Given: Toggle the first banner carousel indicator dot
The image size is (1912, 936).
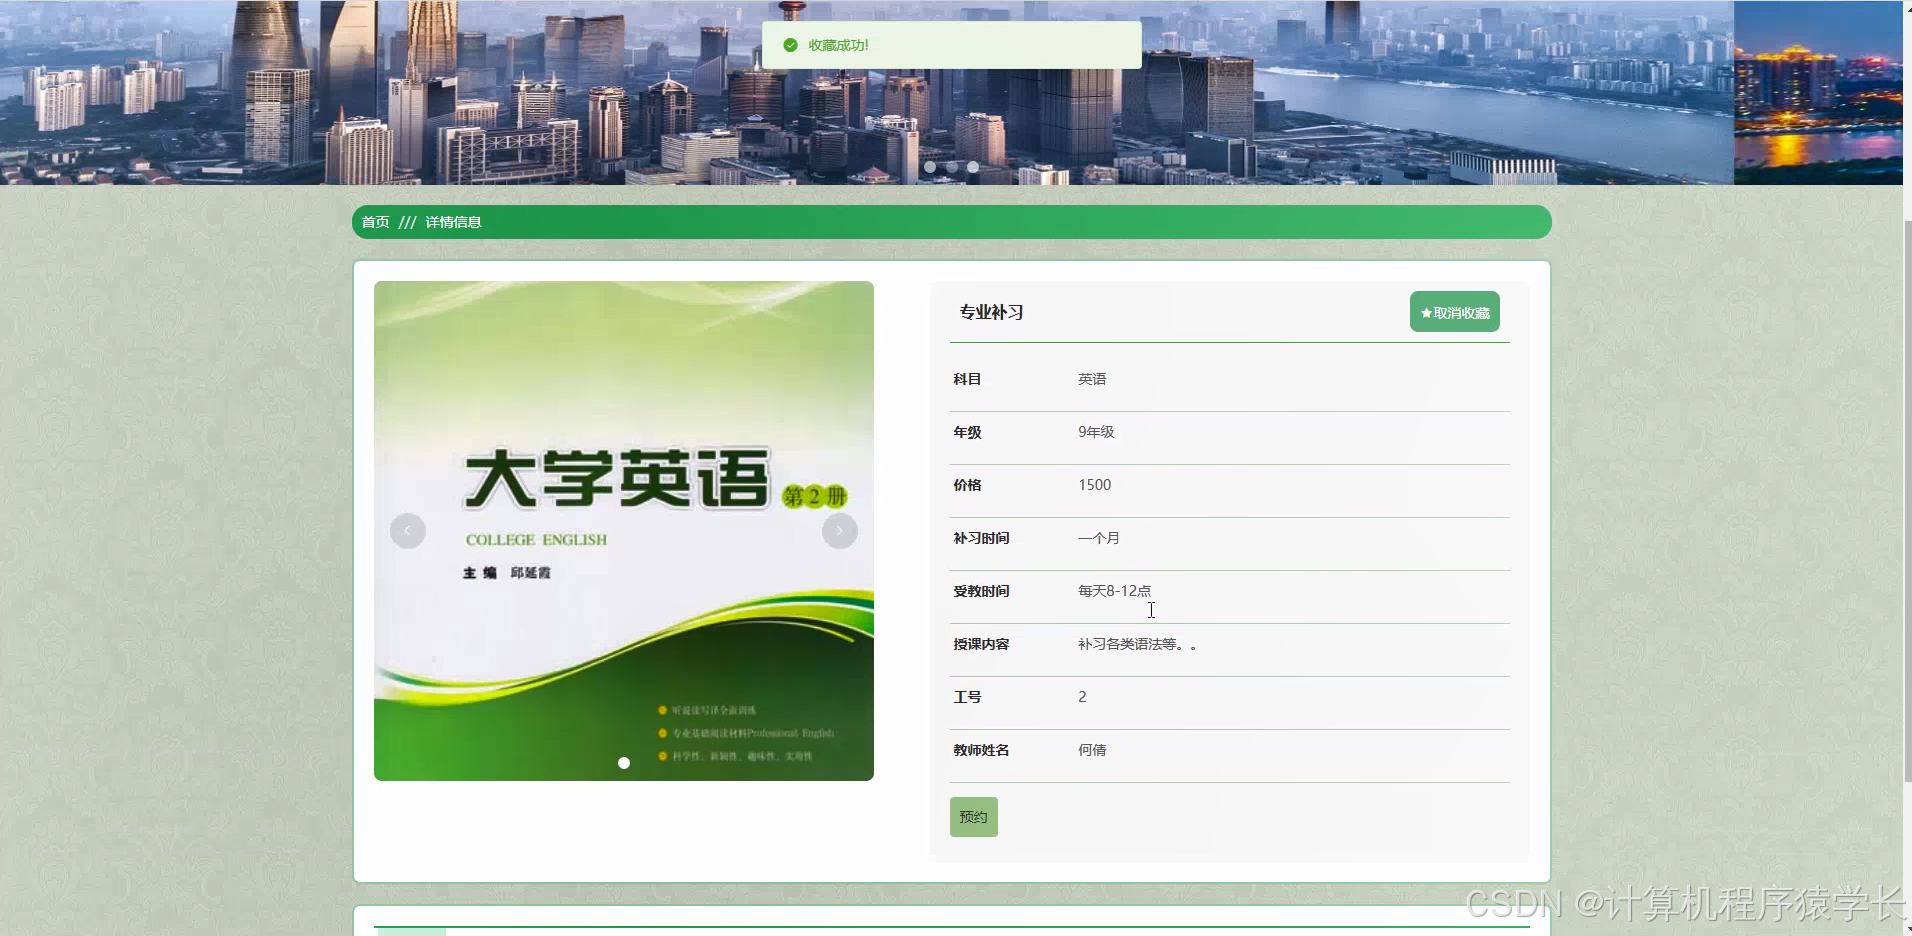Looking at the screenshot, I should (x=931, y=167).
